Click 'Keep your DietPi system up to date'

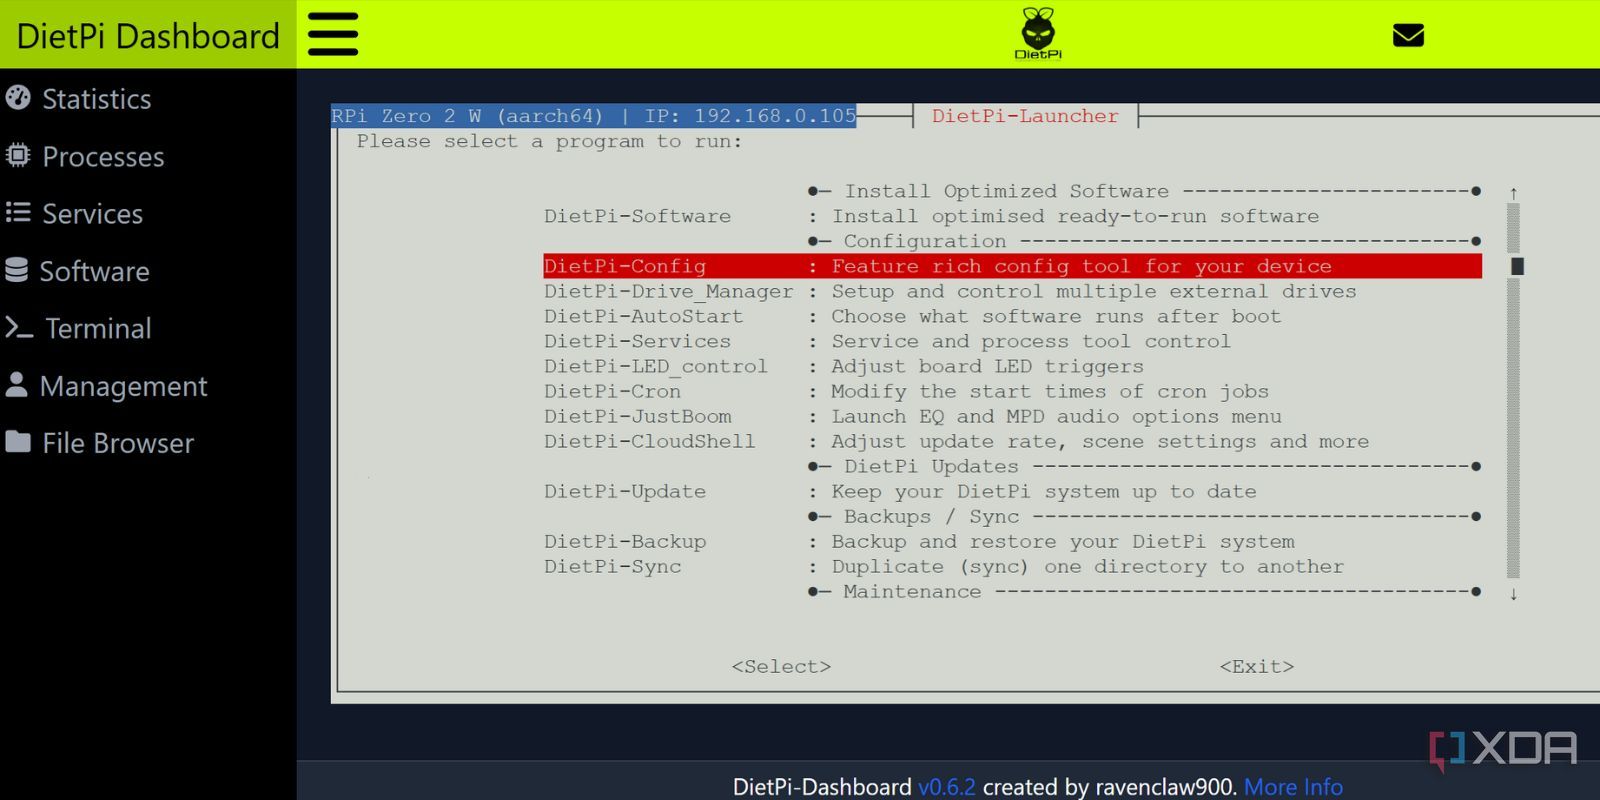click(1044, 491)
